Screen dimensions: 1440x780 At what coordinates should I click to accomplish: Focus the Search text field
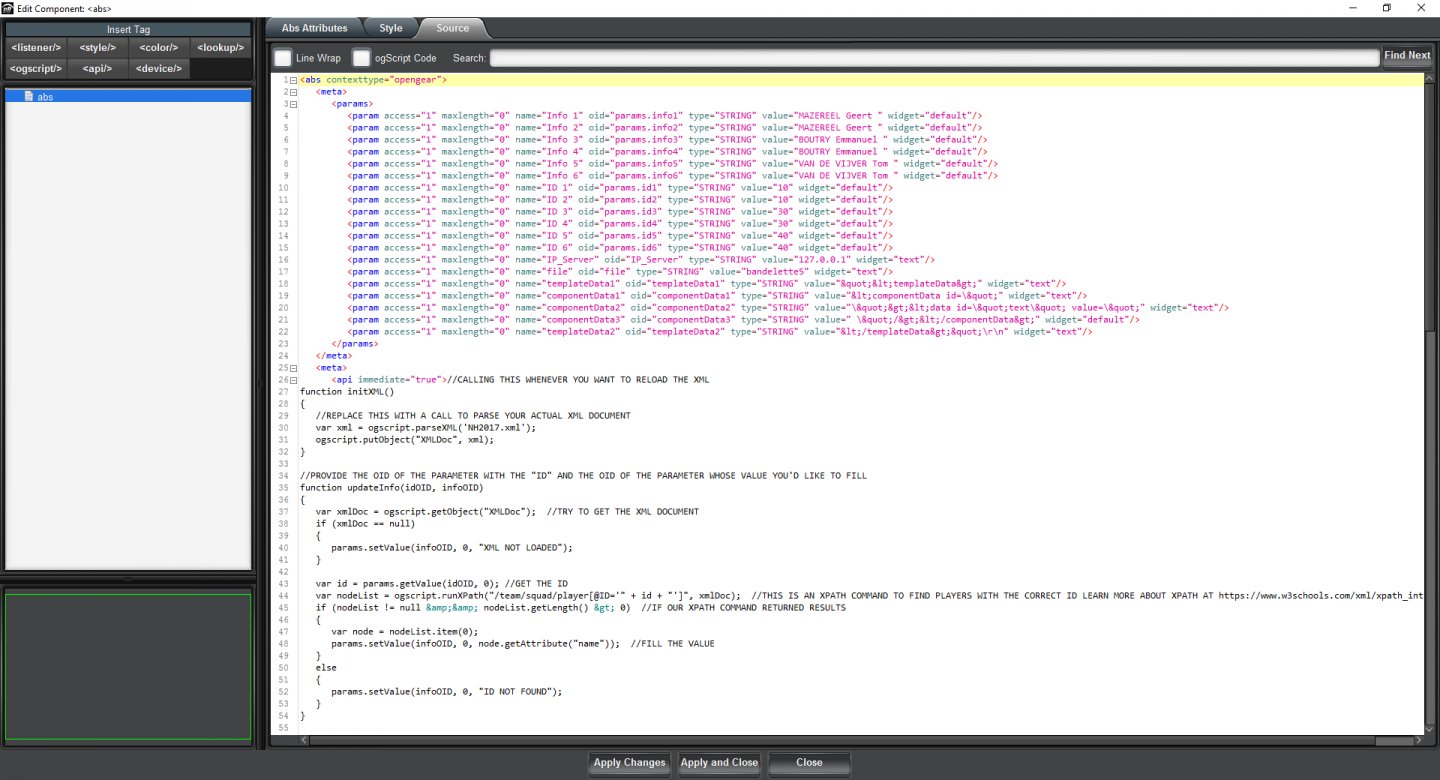933,58
